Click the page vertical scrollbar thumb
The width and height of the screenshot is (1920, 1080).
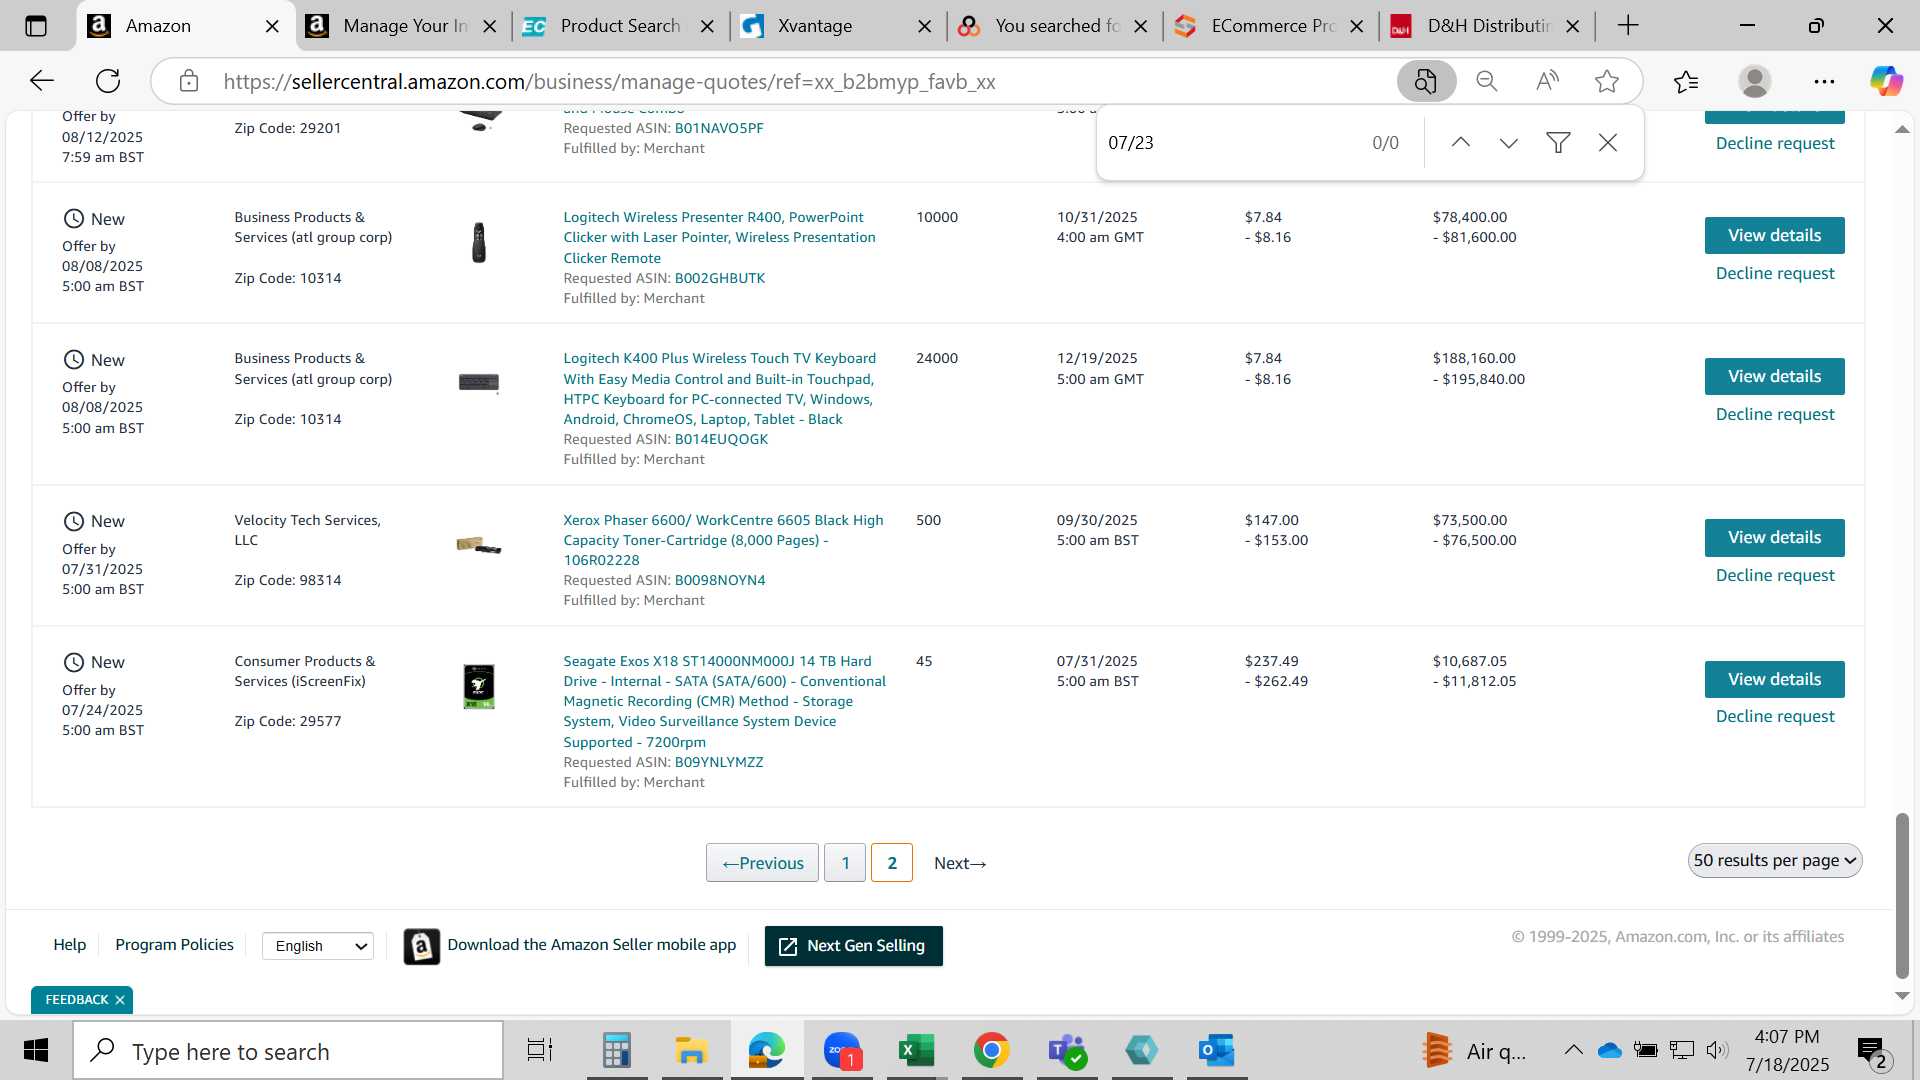(1902, 896)
